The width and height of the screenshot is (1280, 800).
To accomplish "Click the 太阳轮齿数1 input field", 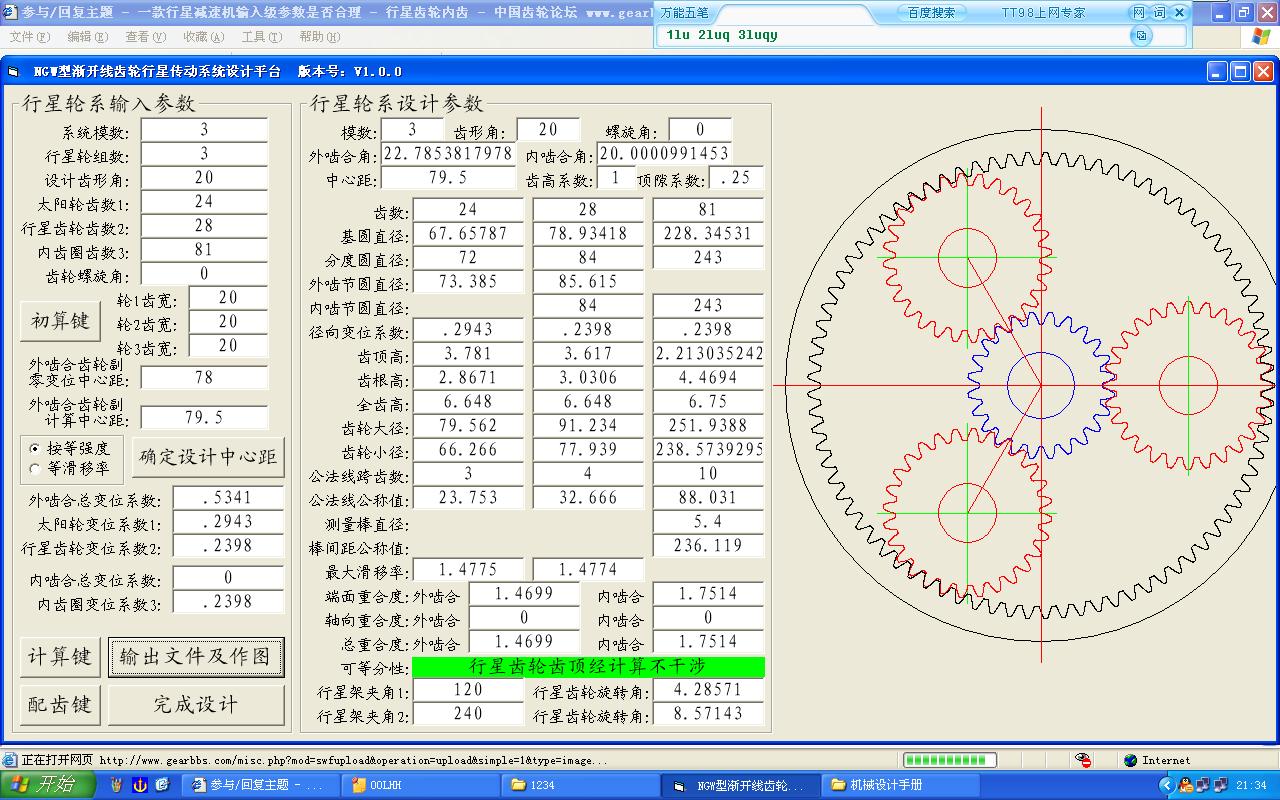I will (204, 202).
